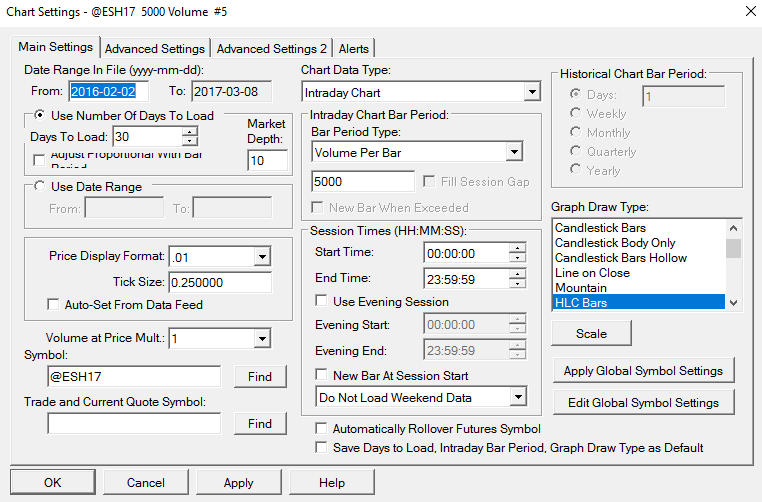
Task: Click the Tick Size input field
Action: coord(220,282)
